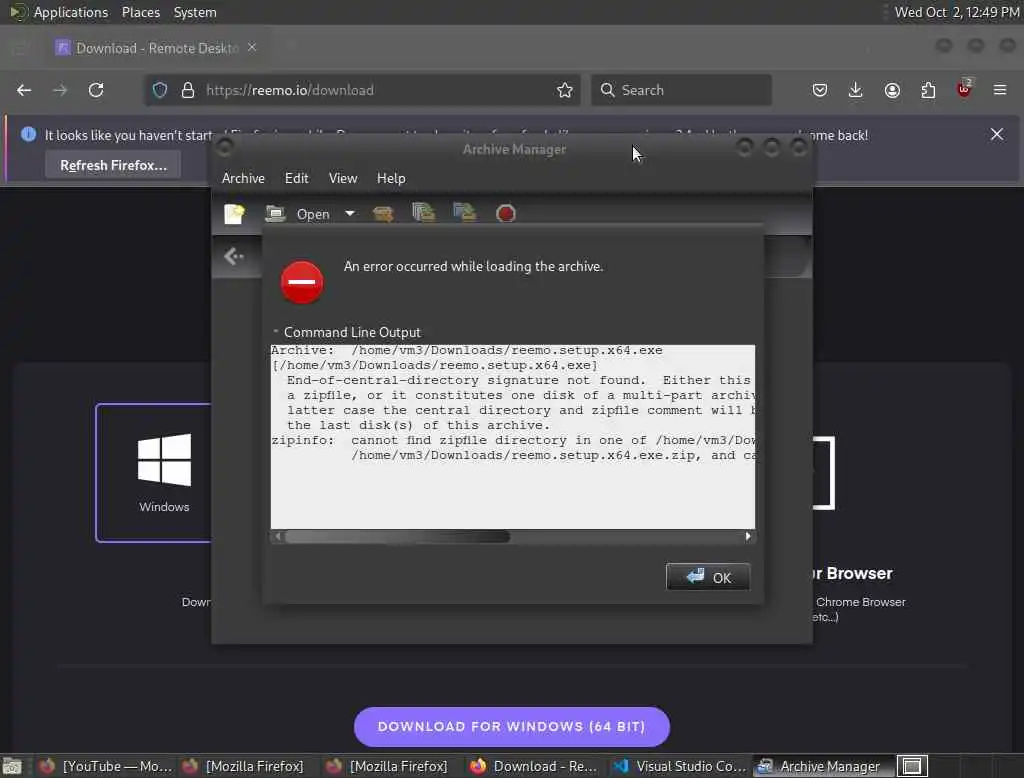
Task: Open the Help menu
Action: (x=391, y=178)
